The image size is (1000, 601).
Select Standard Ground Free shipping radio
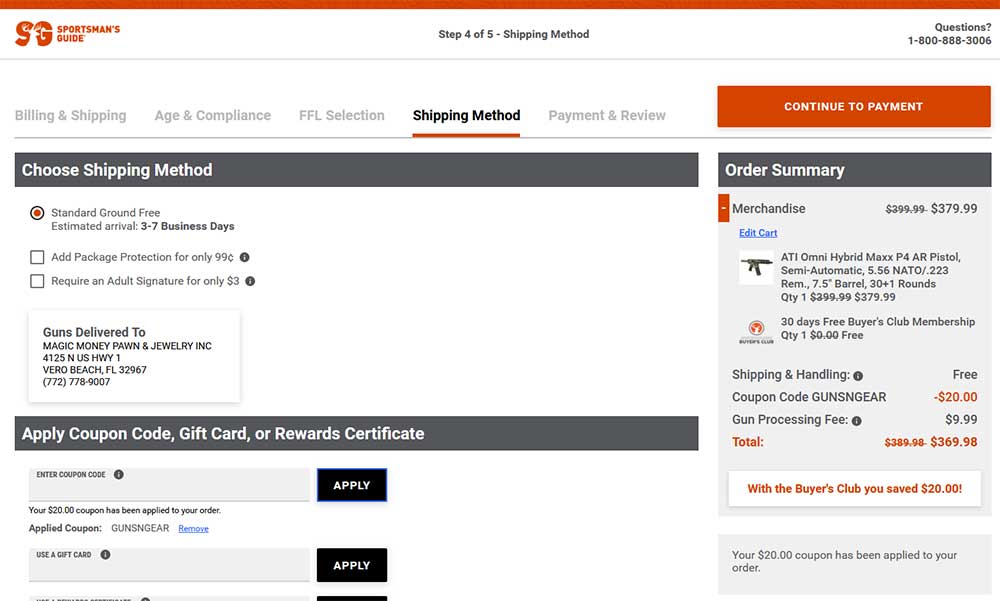[x=37, y=212]
